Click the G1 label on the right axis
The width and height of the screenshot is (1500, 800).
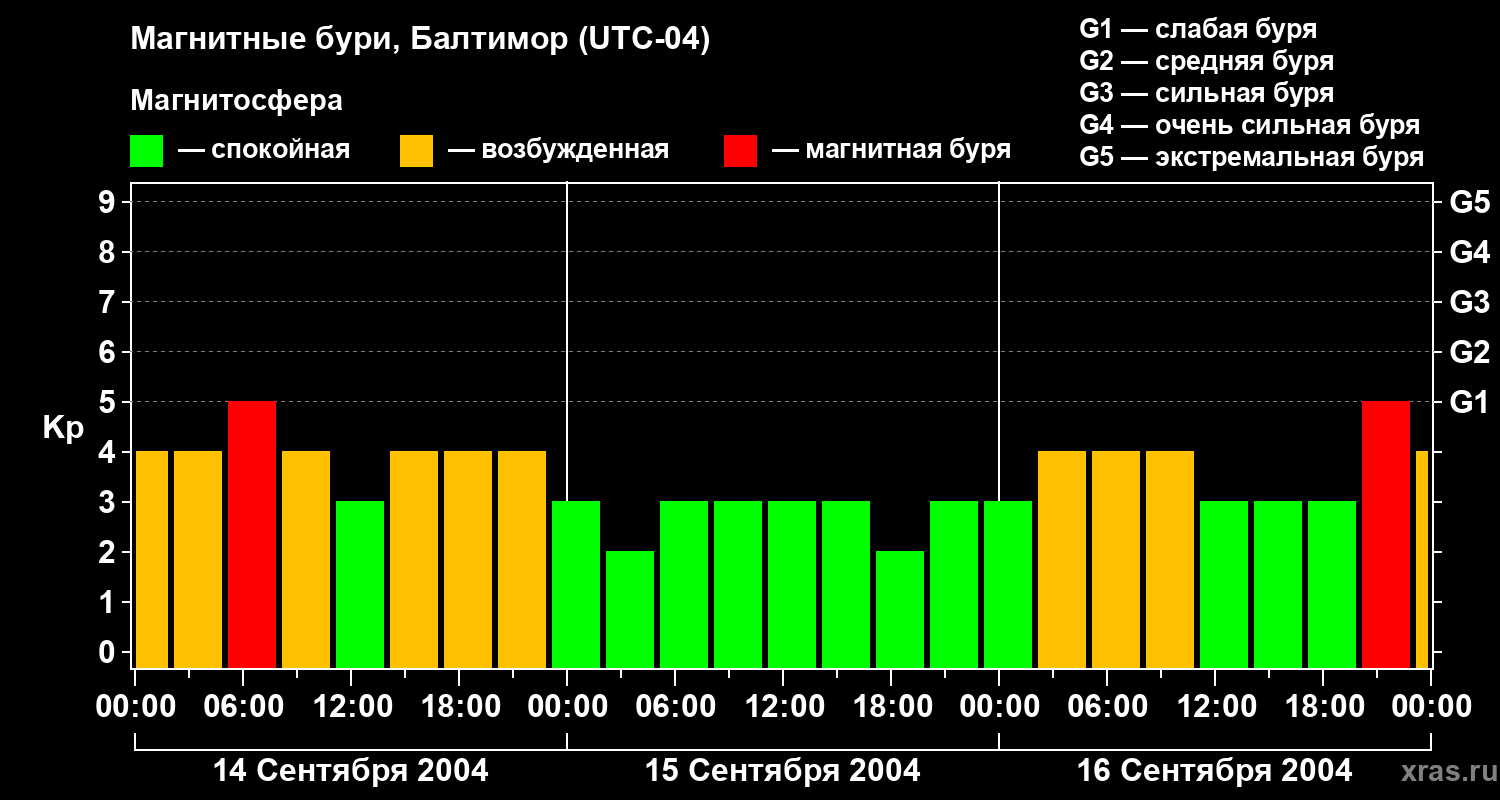tap(1469, 402)
